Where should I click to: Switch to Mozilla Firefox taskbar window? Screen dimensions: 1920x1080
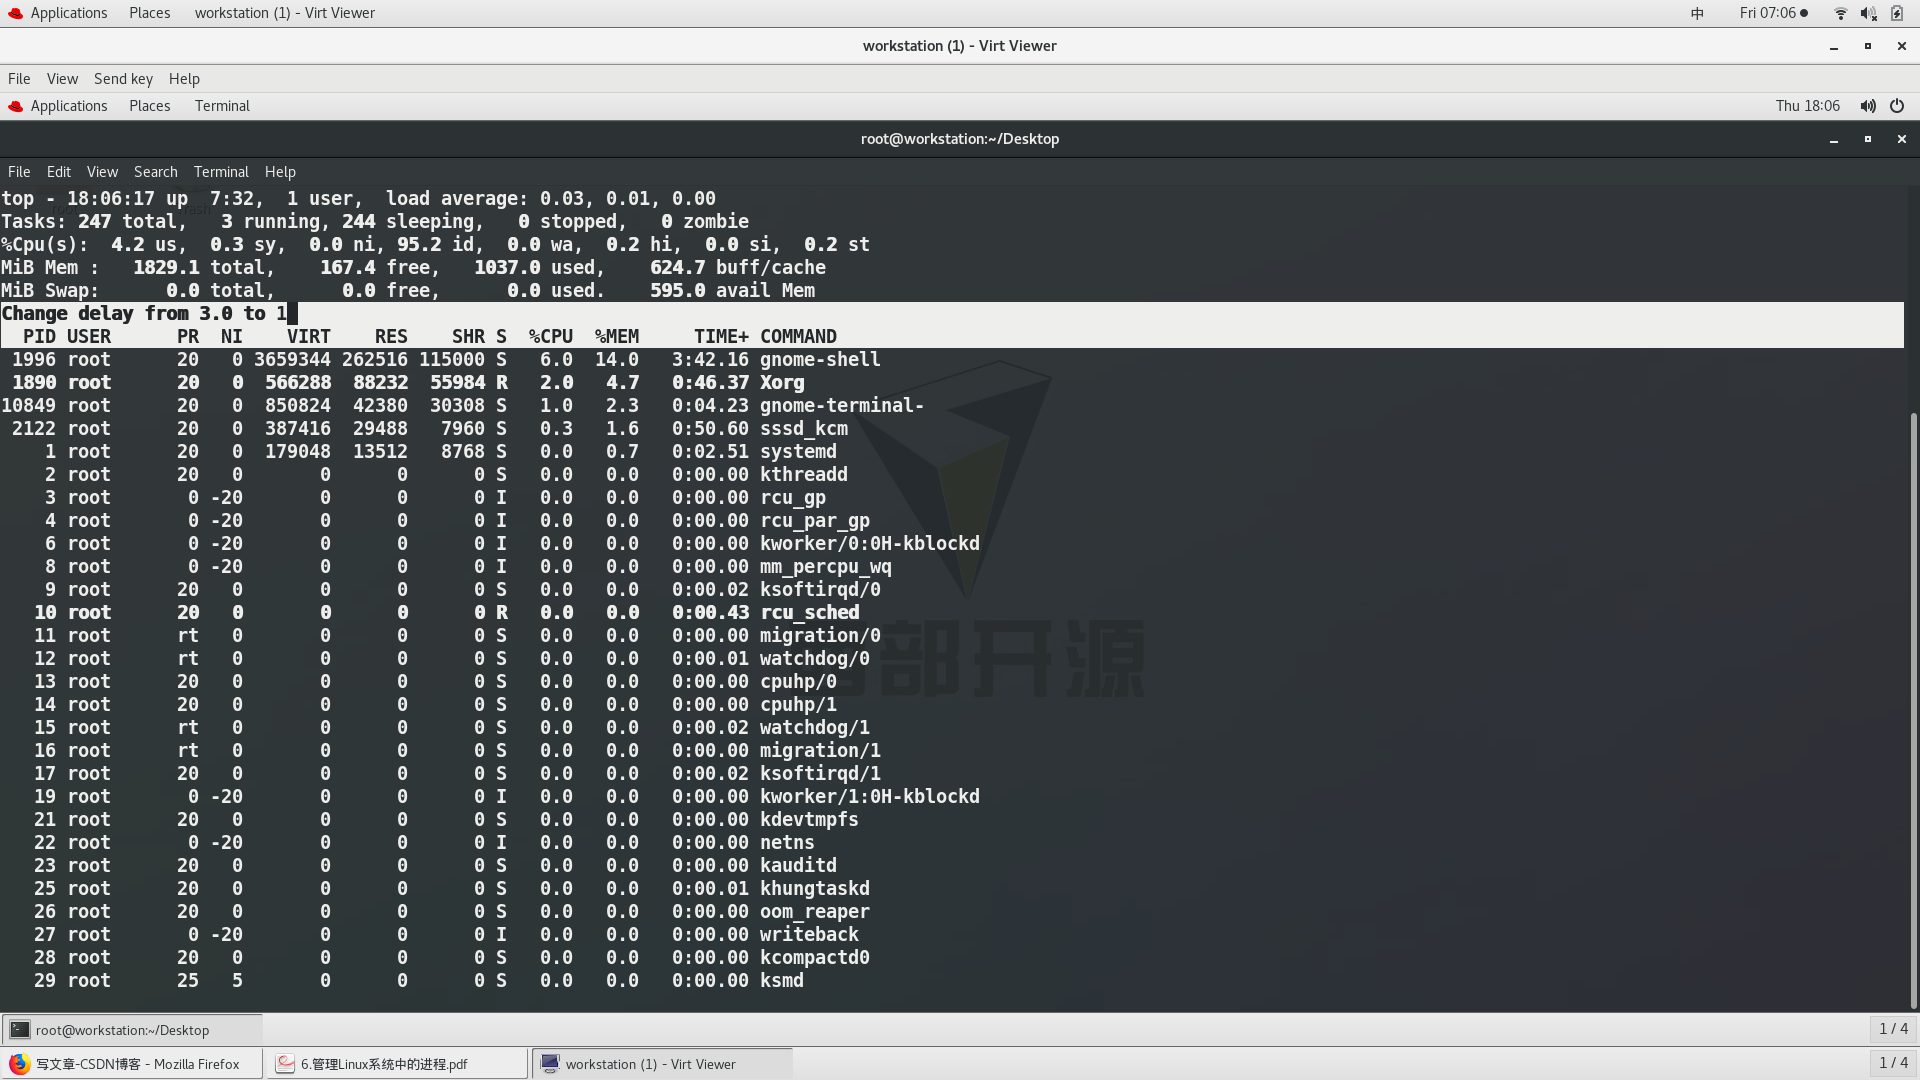pyautogui.click(x=131, y=1064)
